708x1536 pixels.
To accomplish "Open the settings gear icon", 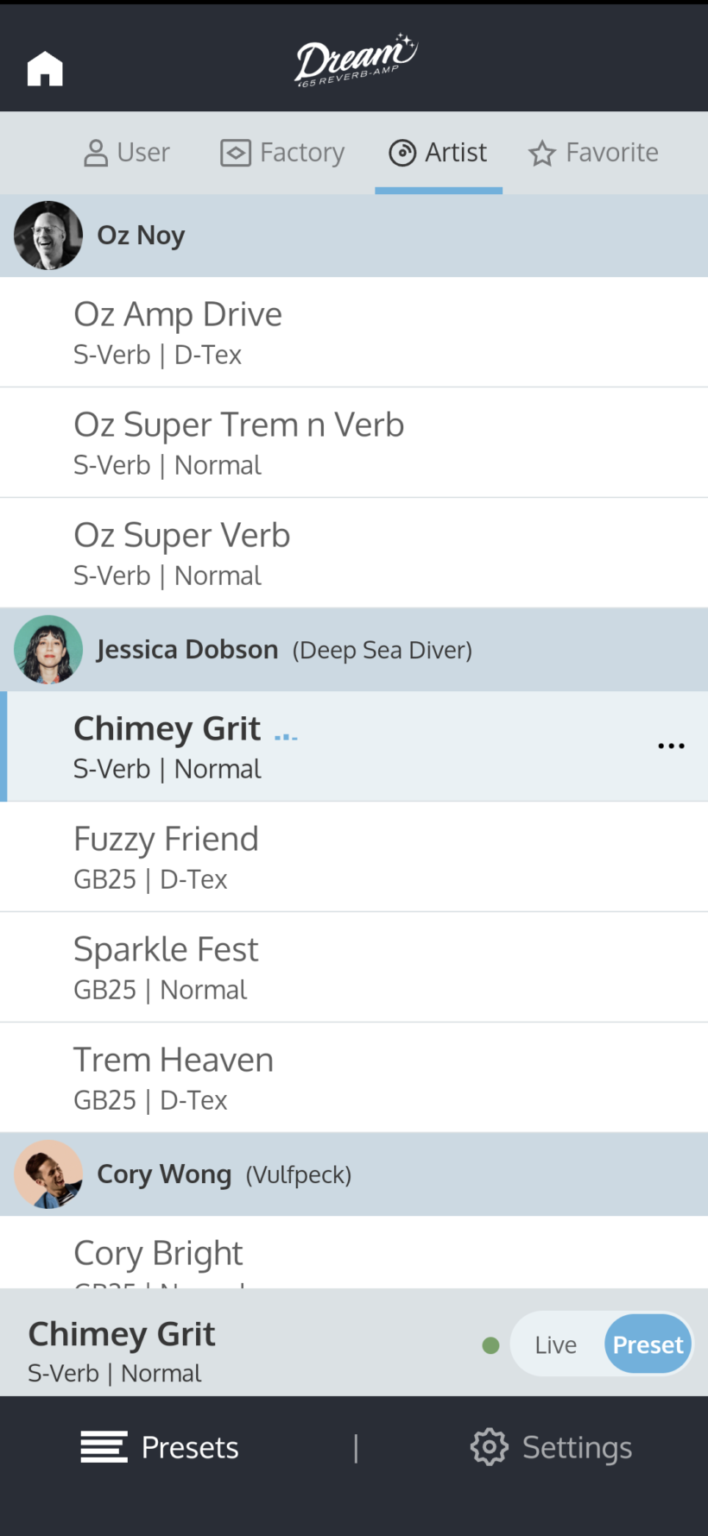I will (x=489, y=1447).
